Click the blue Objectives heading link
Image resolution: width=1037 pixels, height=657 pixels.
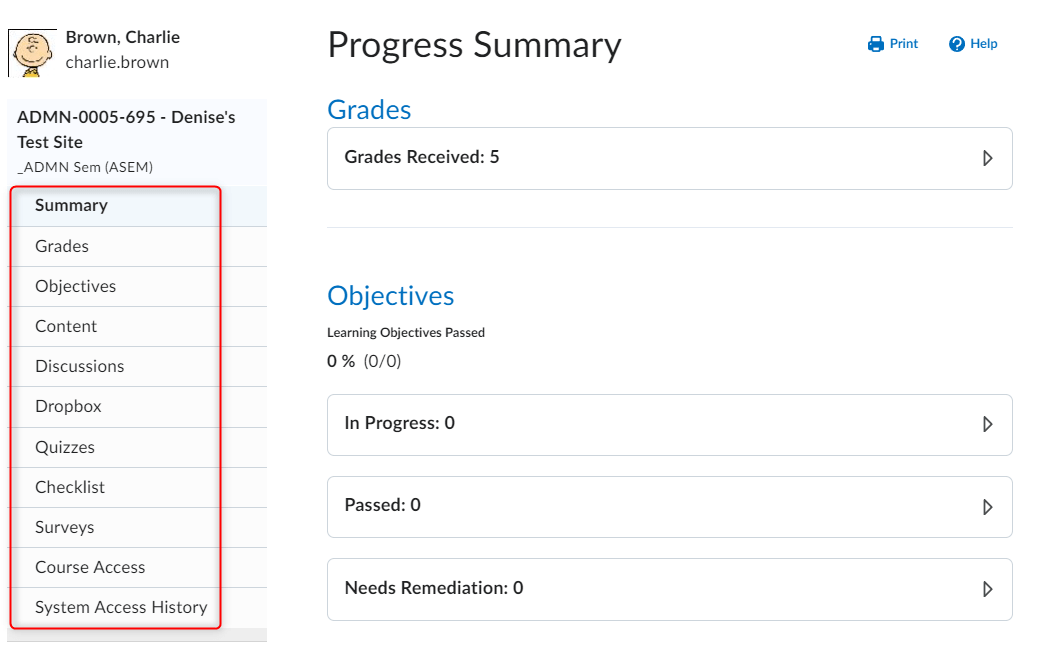pos(390,296)
